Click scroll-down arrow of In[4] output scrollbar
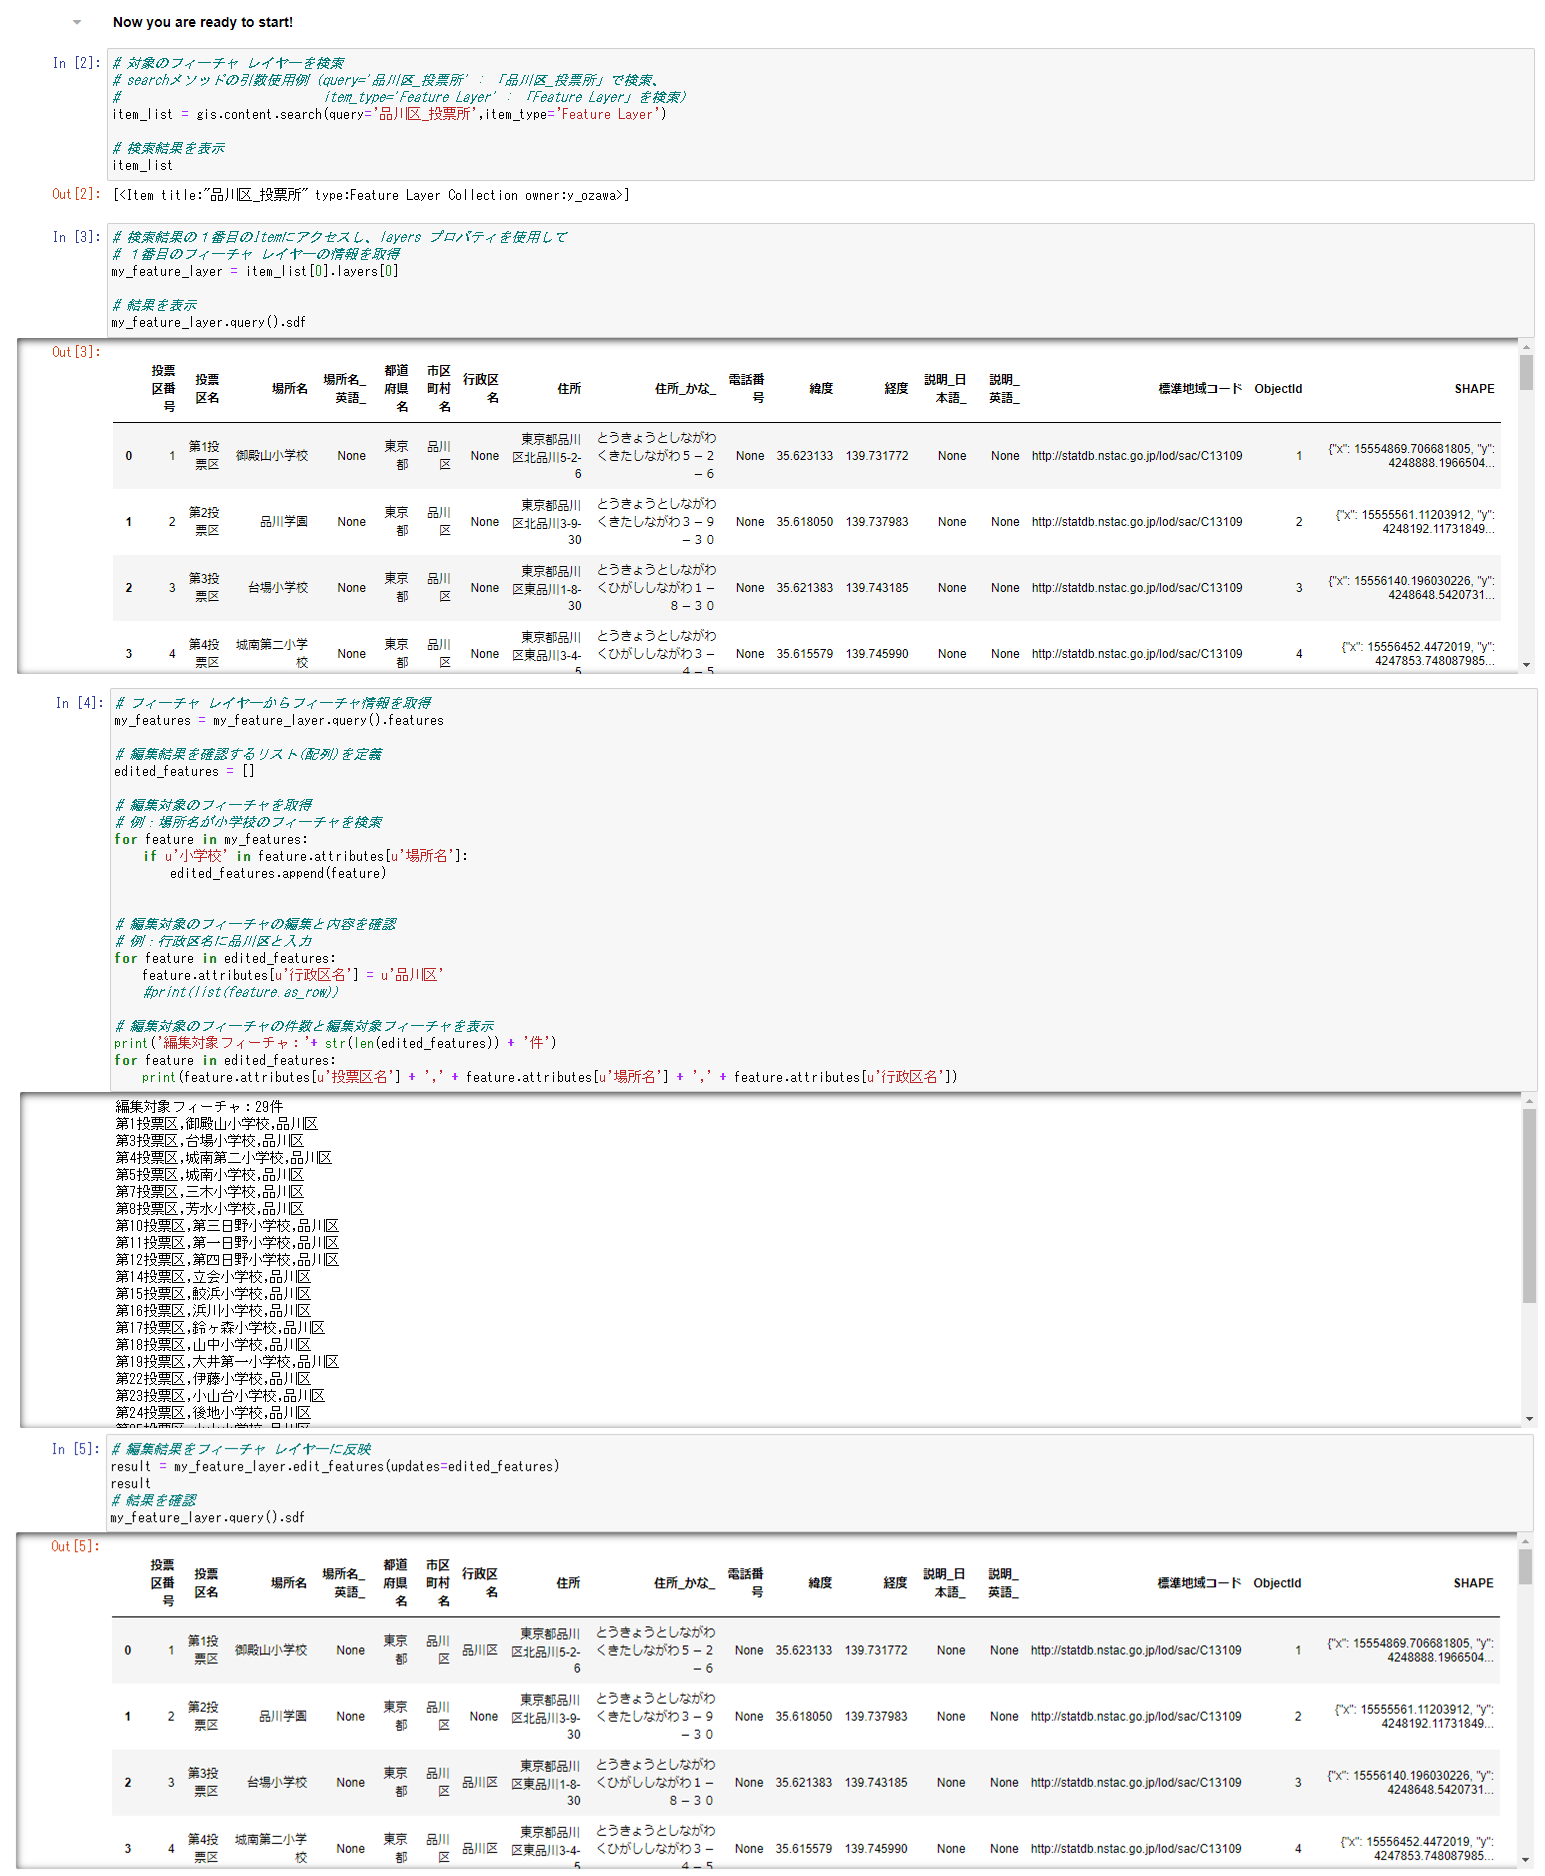Viewport: 1545px width, 1876px height. (1529, 1419)
